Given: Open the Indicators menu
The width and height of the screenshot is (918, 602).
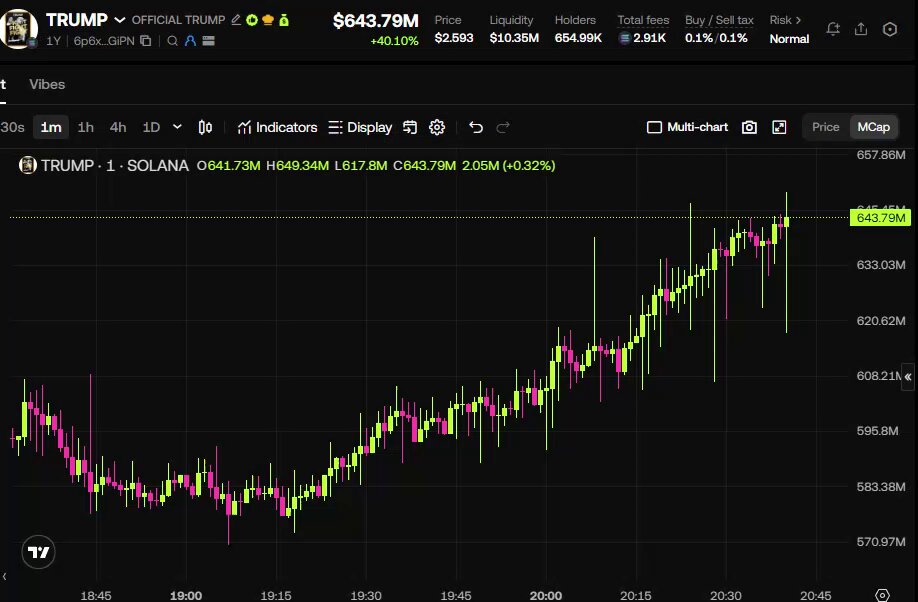Looking at the screenshot, I should 278,127.
